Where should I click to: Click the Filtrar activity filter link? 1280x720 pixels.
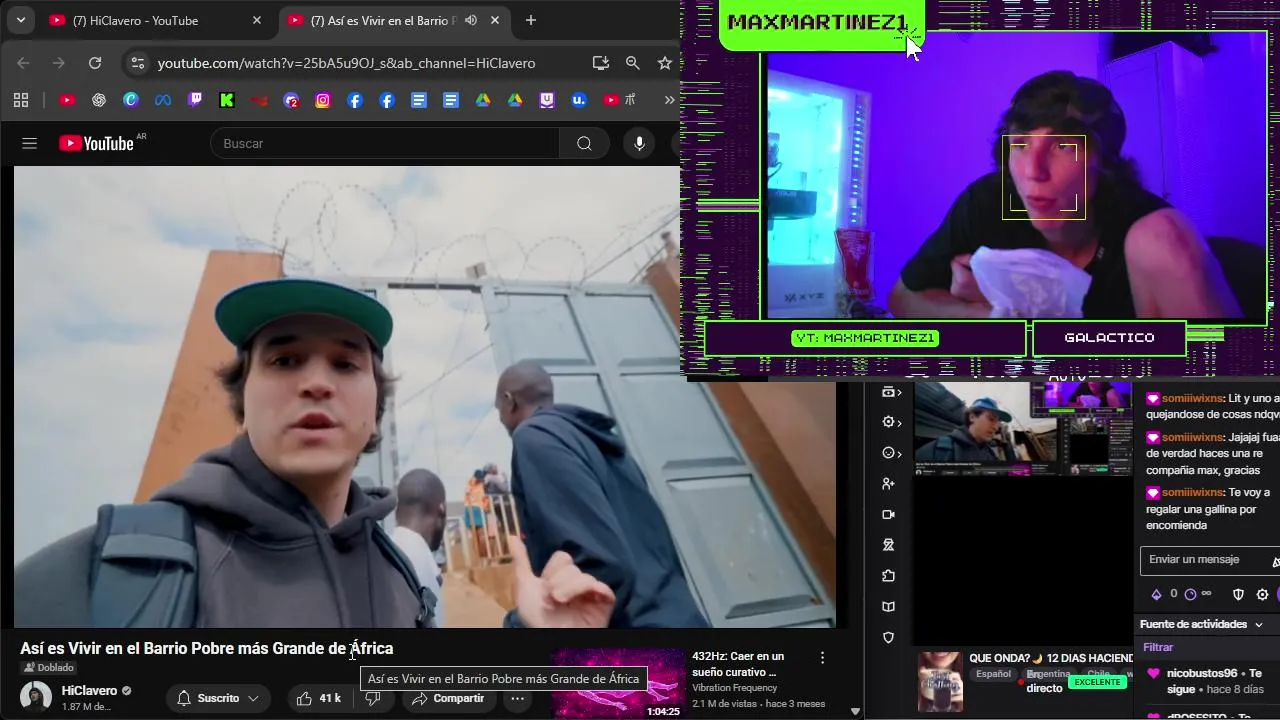(1158, 647)
